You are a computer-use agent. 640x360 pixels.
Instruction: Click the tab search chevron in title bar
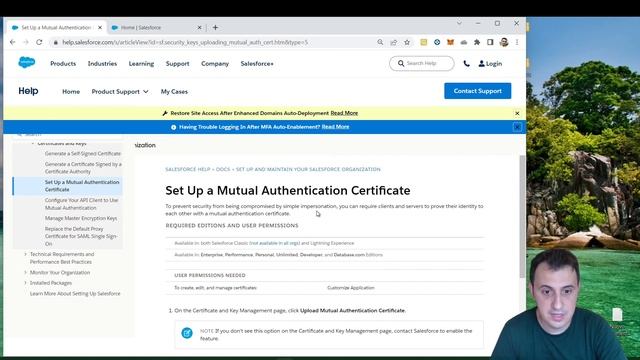pyautogui.click(x=459, y=23)
